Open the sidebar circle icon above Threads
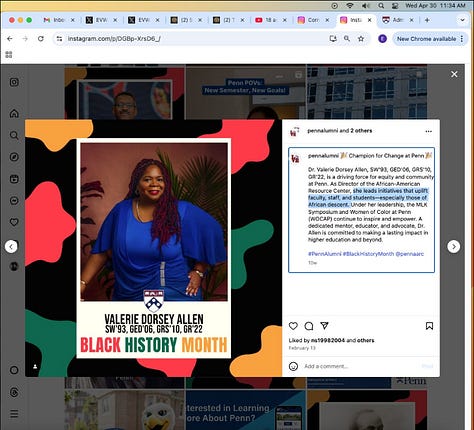The image size is (474, 430). coord(14,370)
